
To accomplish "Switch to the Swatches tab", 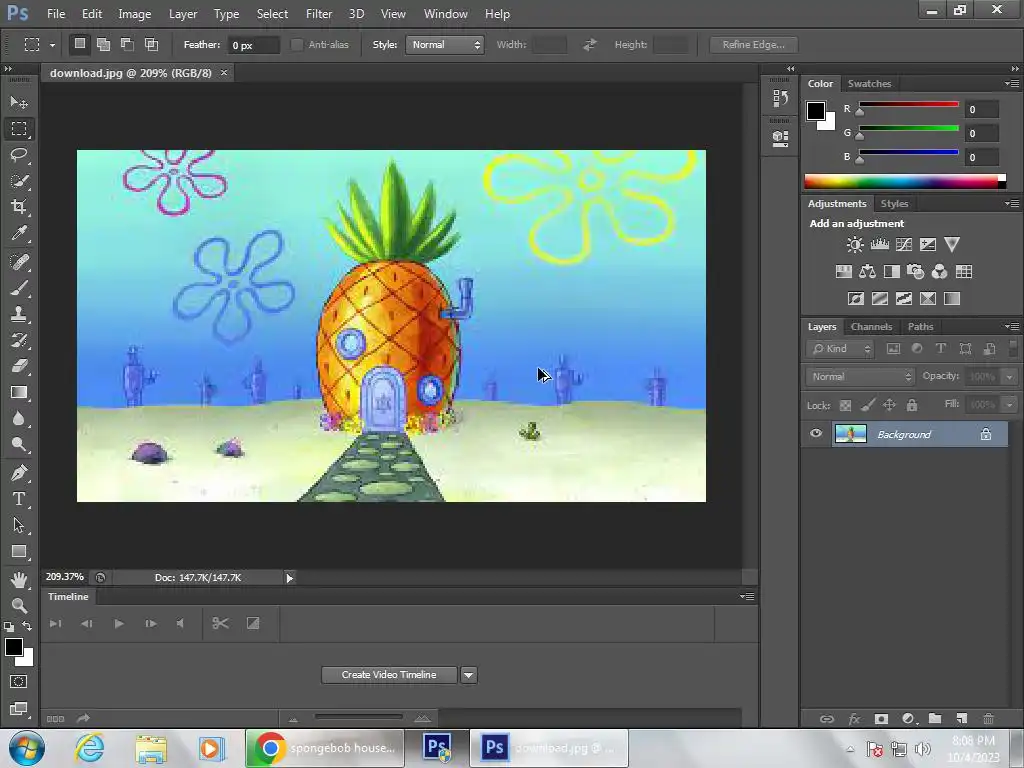I will point(869,84).
